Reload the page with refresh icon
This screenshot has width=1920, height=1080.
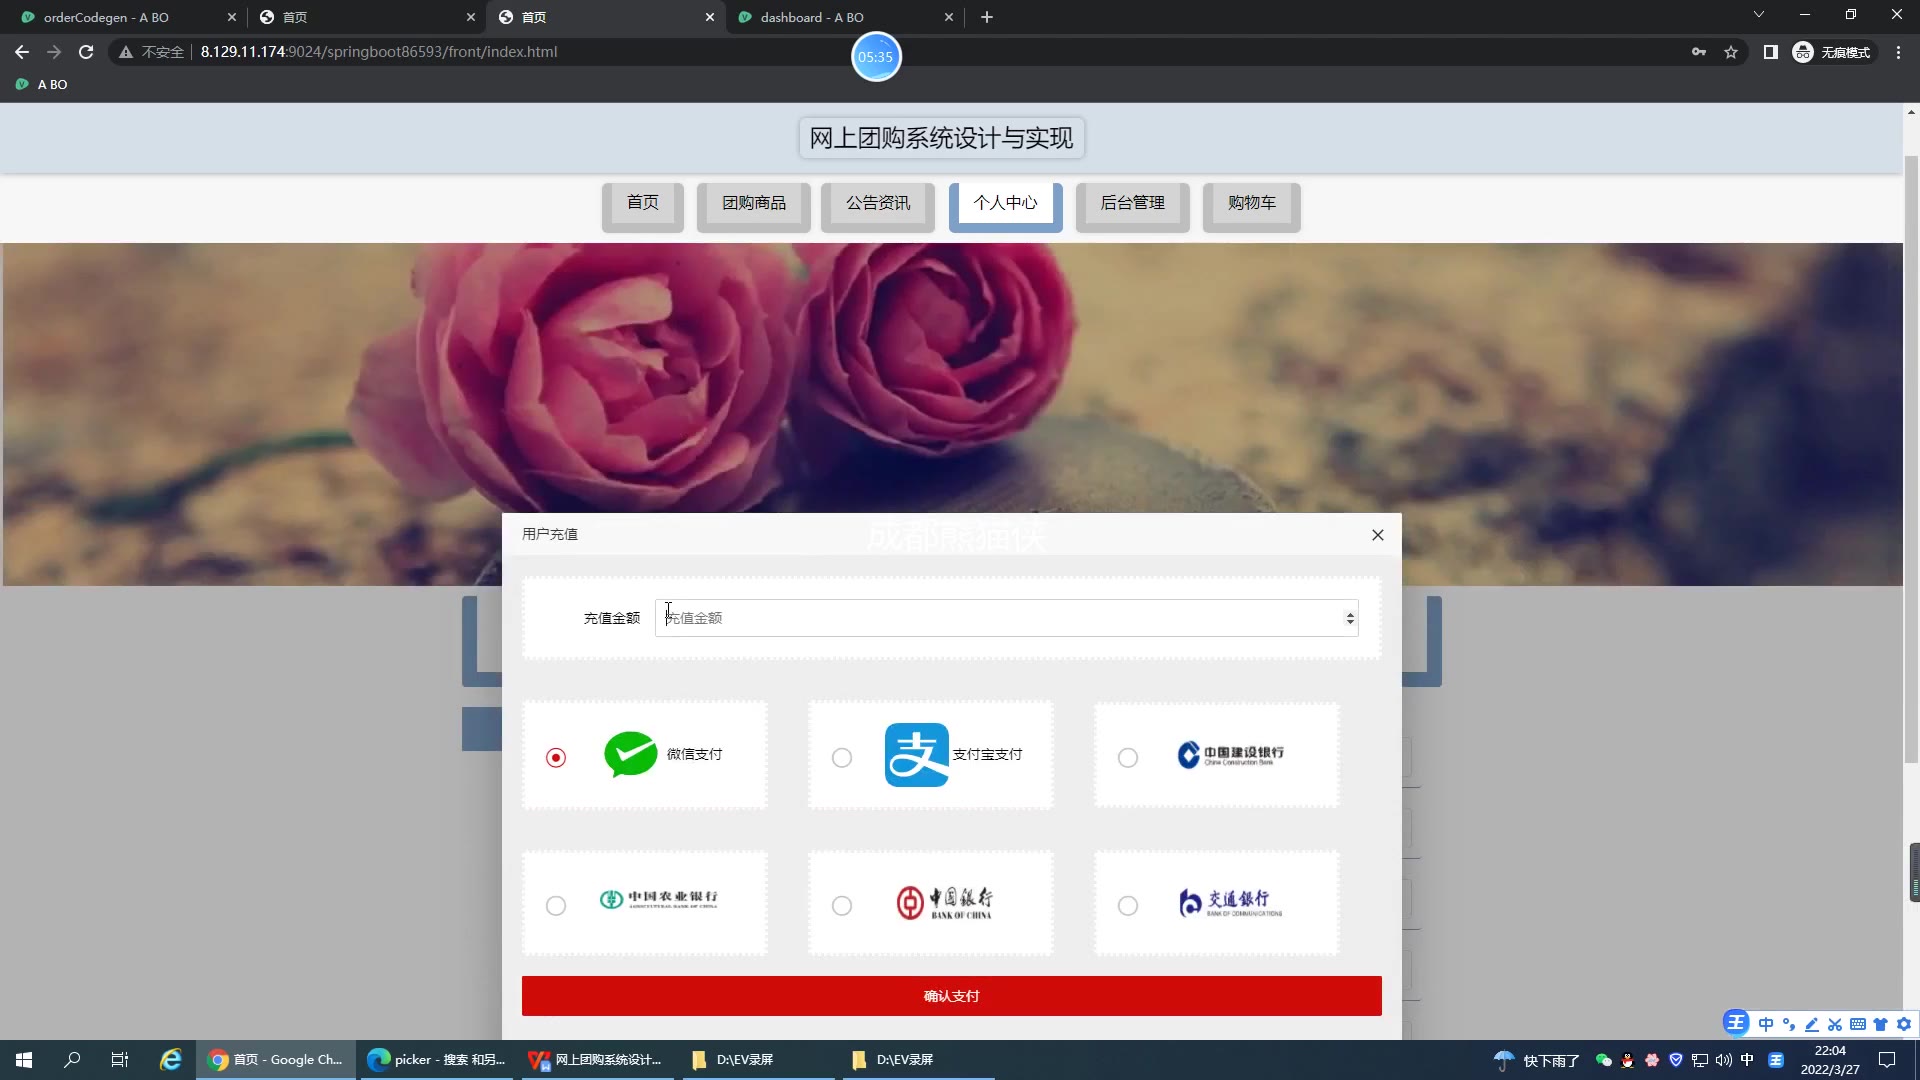(86, 52)
